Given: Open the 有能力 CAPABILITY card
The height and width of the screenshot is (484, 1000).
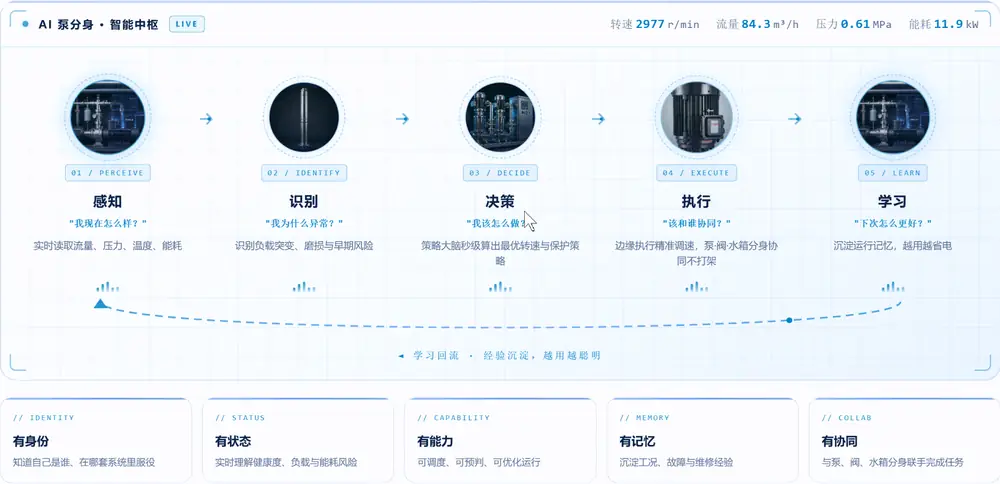Looking at the screenshot, I should 500,440.
